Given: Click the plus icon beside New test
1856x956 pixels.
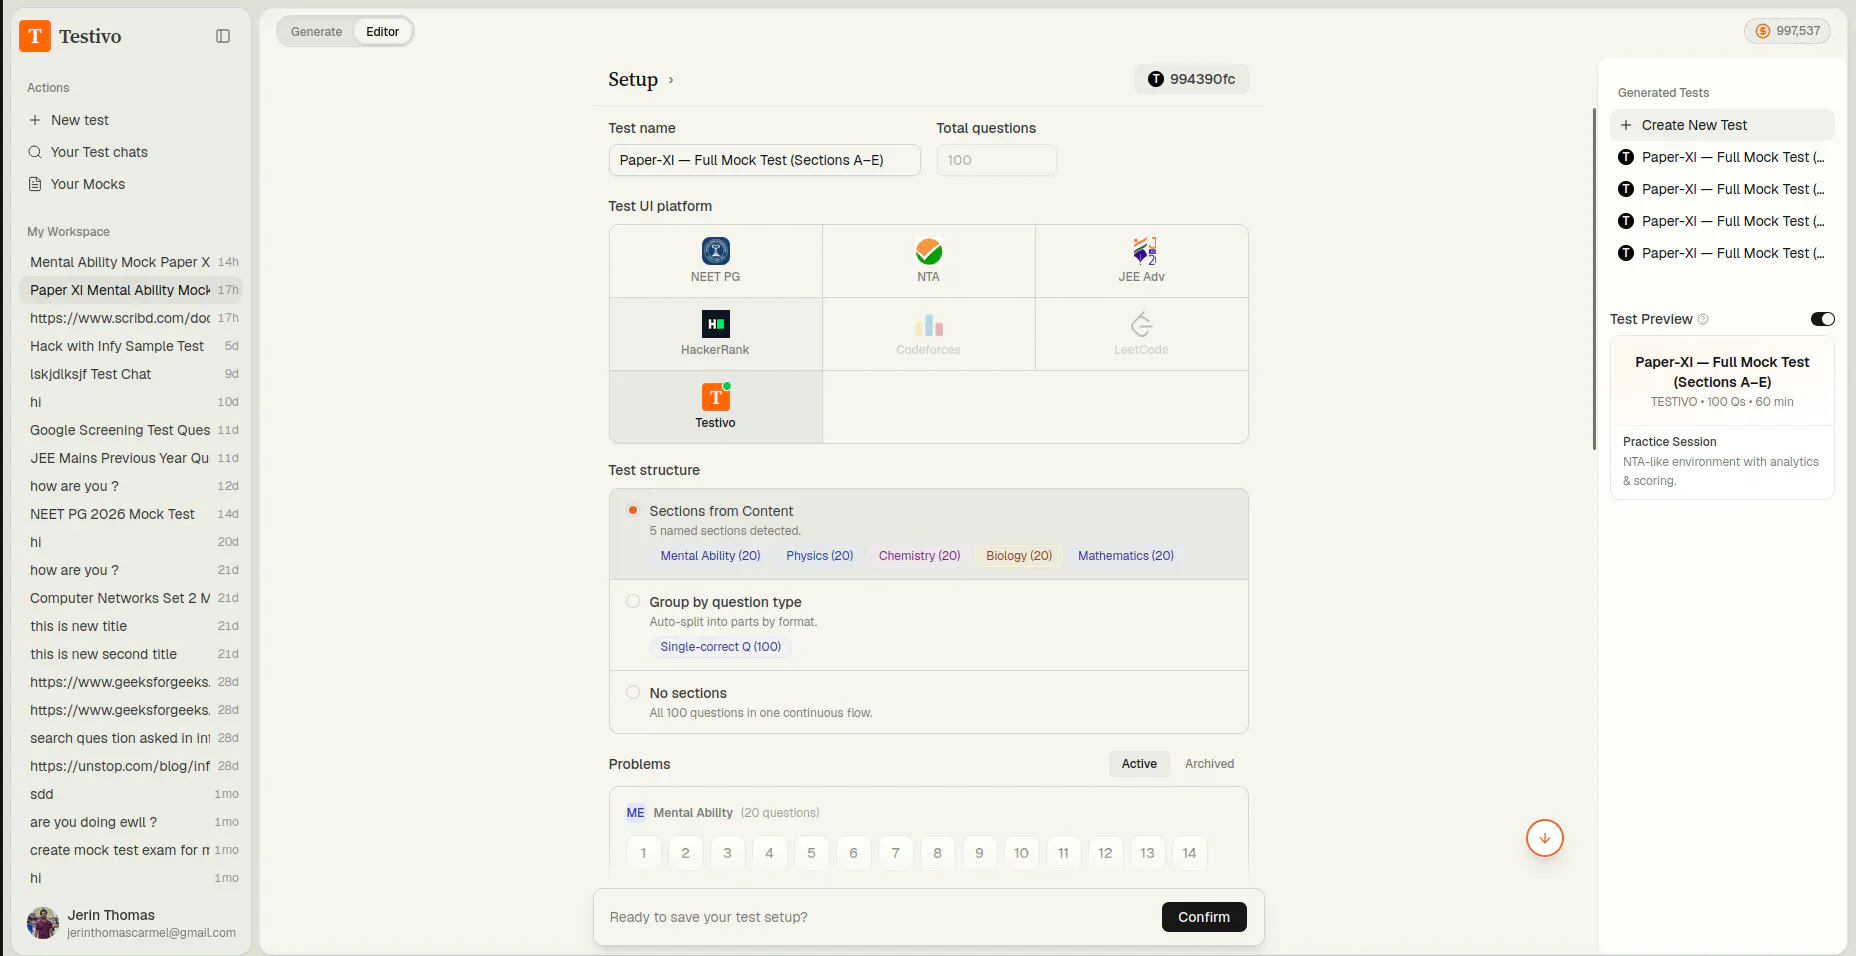Looking at the screenshot, I should tap(35, 120).
